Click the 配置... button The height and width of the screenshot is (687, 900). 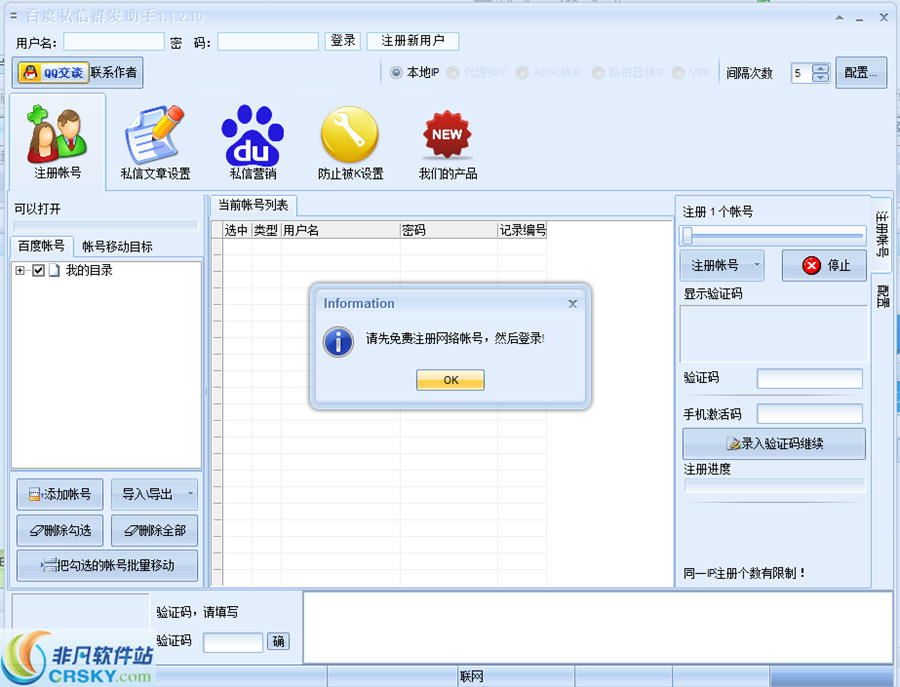pos(861,72)
